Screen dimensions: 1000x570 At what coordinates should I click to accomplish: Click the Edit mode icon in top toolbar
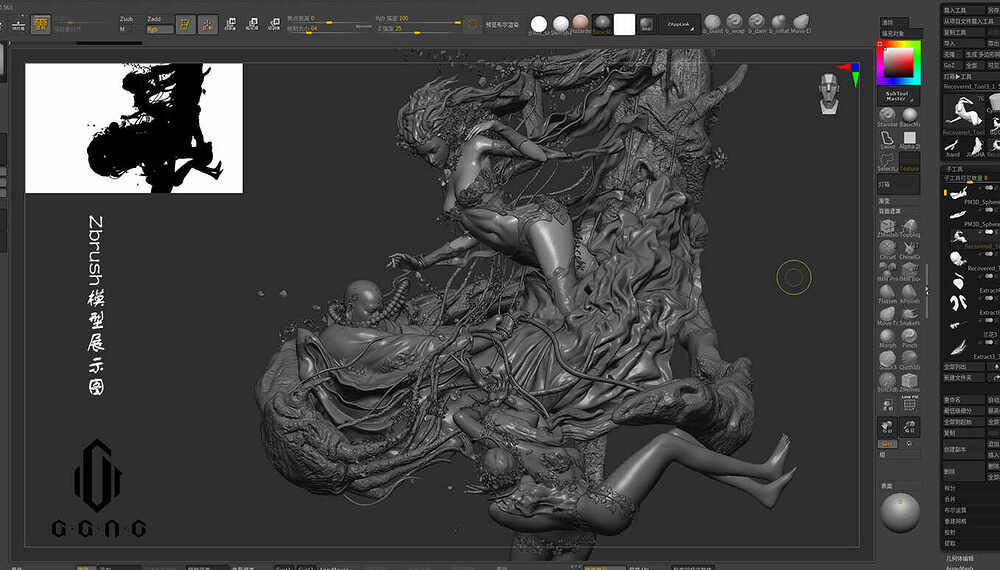[x=185, y=25]
